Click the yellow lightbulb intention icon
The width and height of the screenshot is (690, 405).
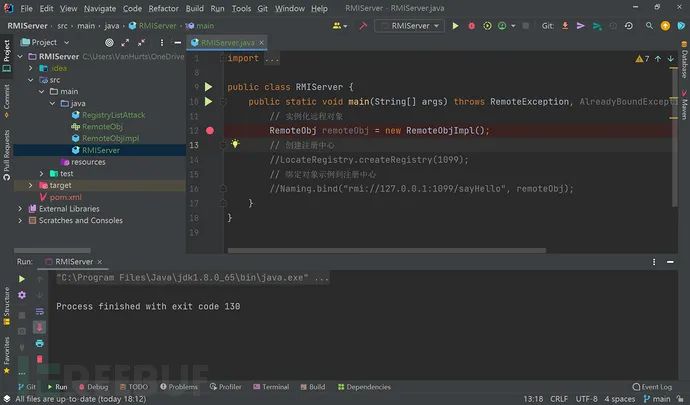[x=235, y=144]
